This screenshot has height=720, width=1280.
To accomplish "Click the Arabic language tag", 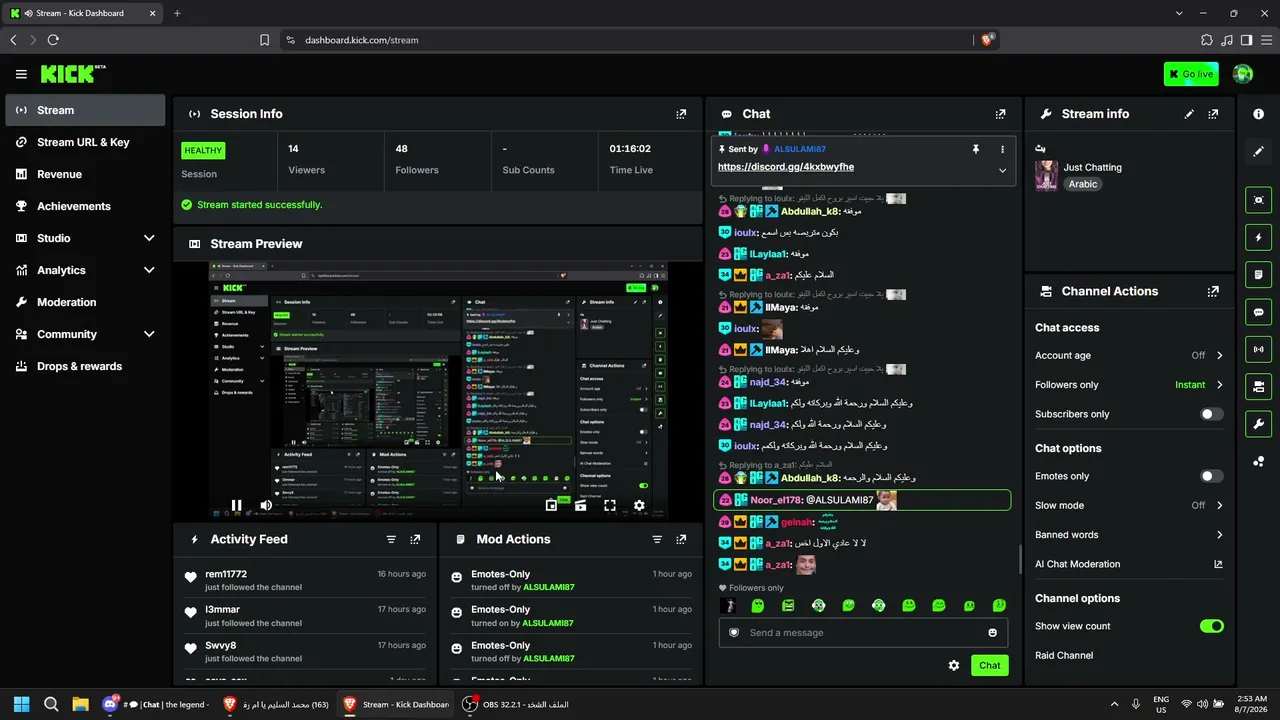I will pos(1083,184).
